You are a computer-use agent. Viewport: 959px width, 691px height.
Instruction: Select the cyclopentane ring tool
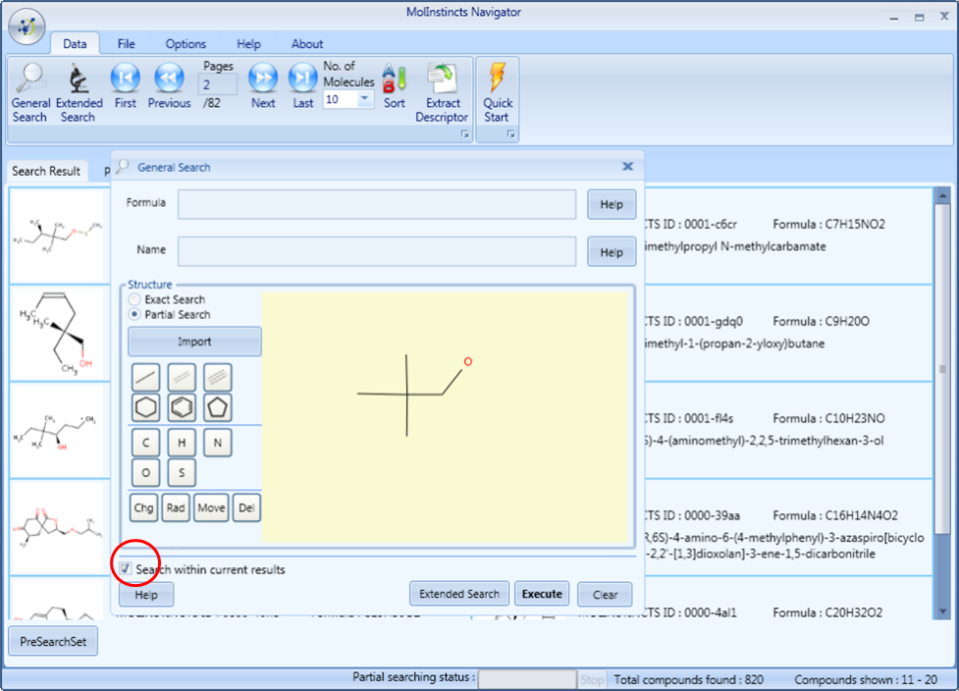(x=217, y=407)
